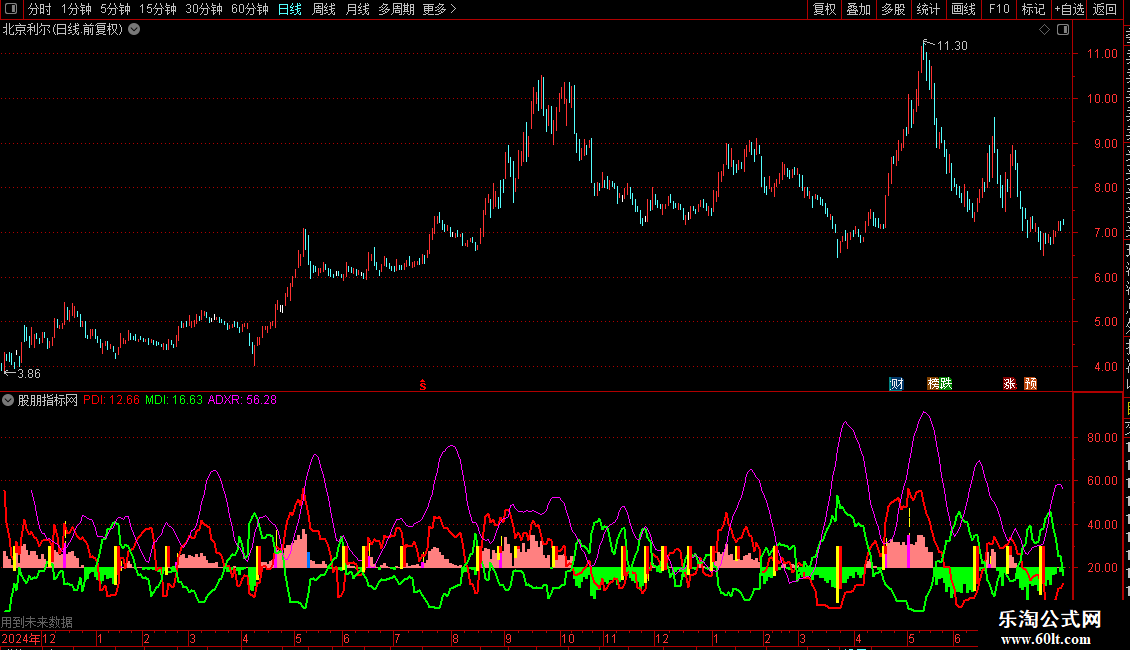
Task: Select the 日线 daily period
Action: [290, 9]
